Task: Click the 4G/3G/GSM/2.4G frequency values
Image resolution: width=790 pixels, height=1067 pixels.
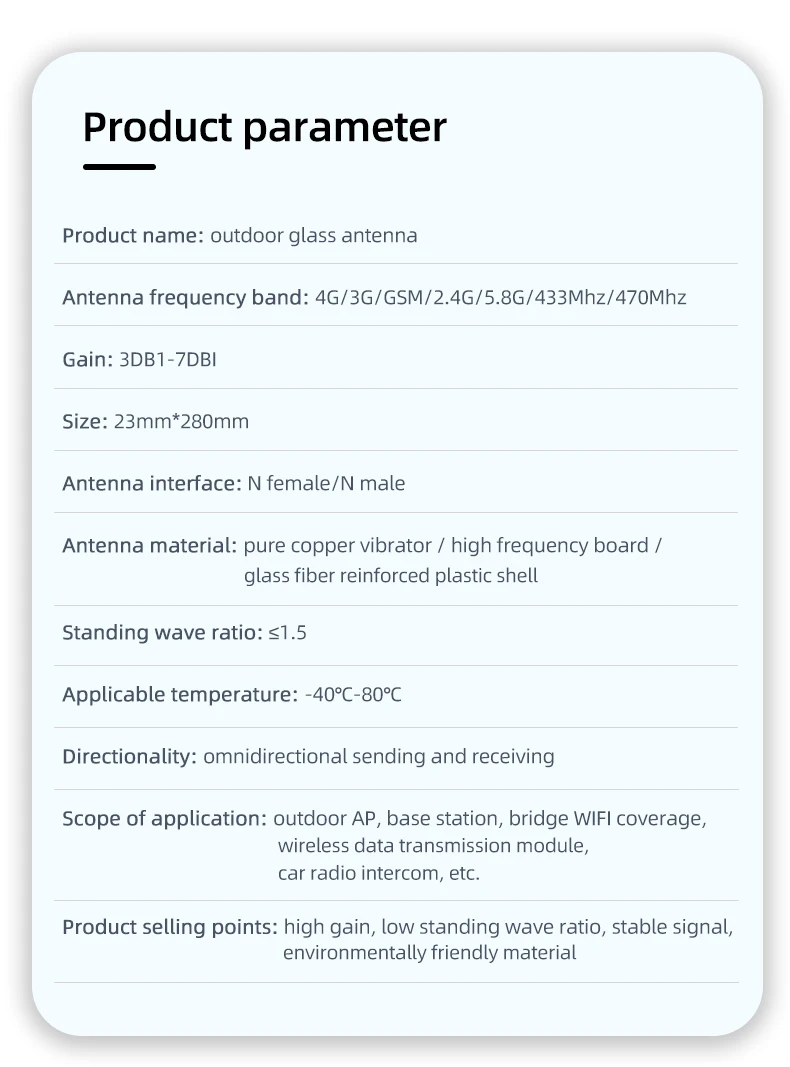Action: pyautogui.click(x=500, y=297)
